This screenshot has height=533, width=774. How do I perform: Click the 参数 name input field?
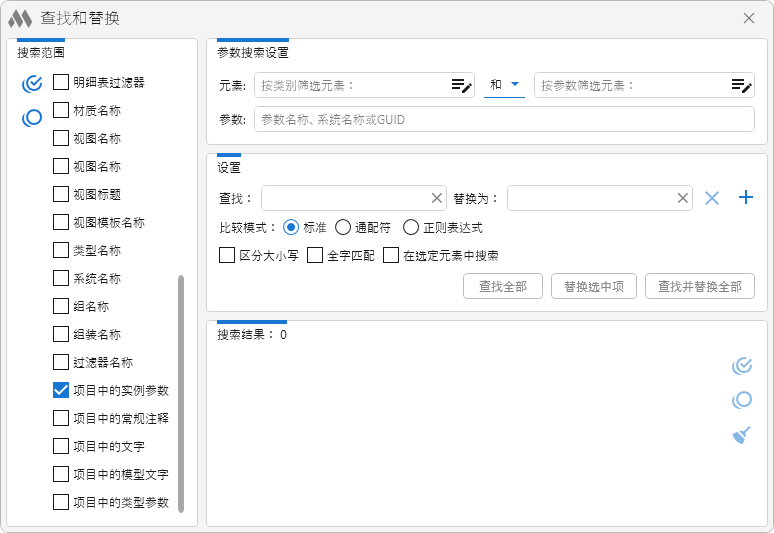coord(504,120)
